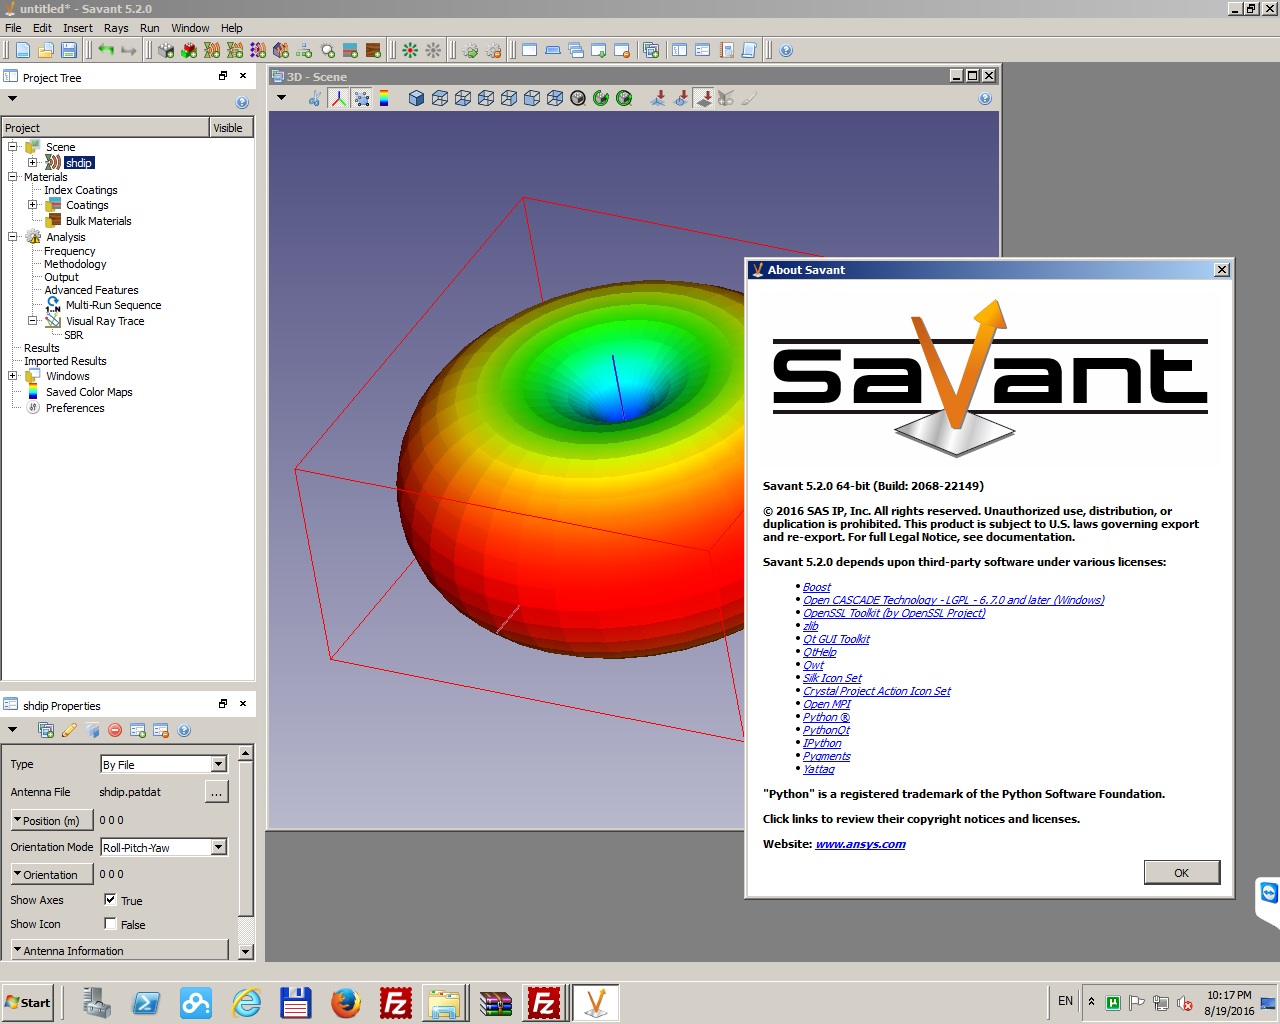
Task: Open the Run menu
Action: (x=150, y=28)
